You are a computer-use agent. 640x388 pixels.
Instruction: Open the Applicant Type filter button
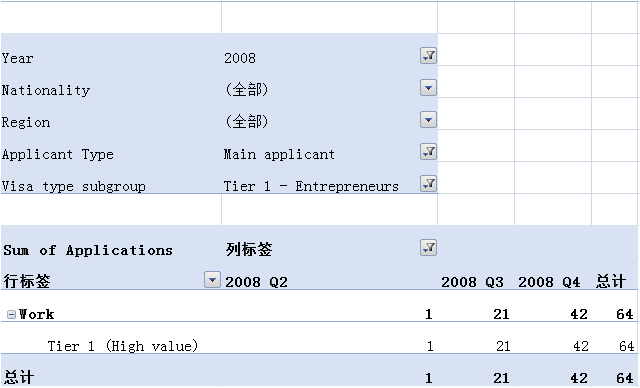click(x=428, y=152)
